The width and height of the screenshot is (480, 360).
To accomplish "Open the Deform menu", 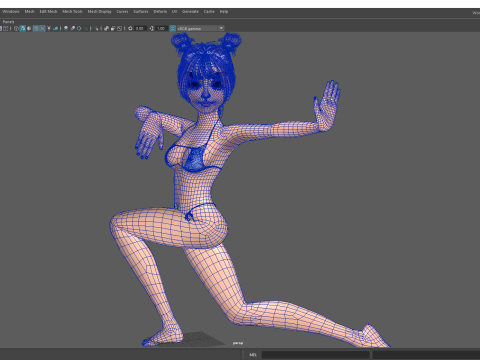I will coord(160,12).
